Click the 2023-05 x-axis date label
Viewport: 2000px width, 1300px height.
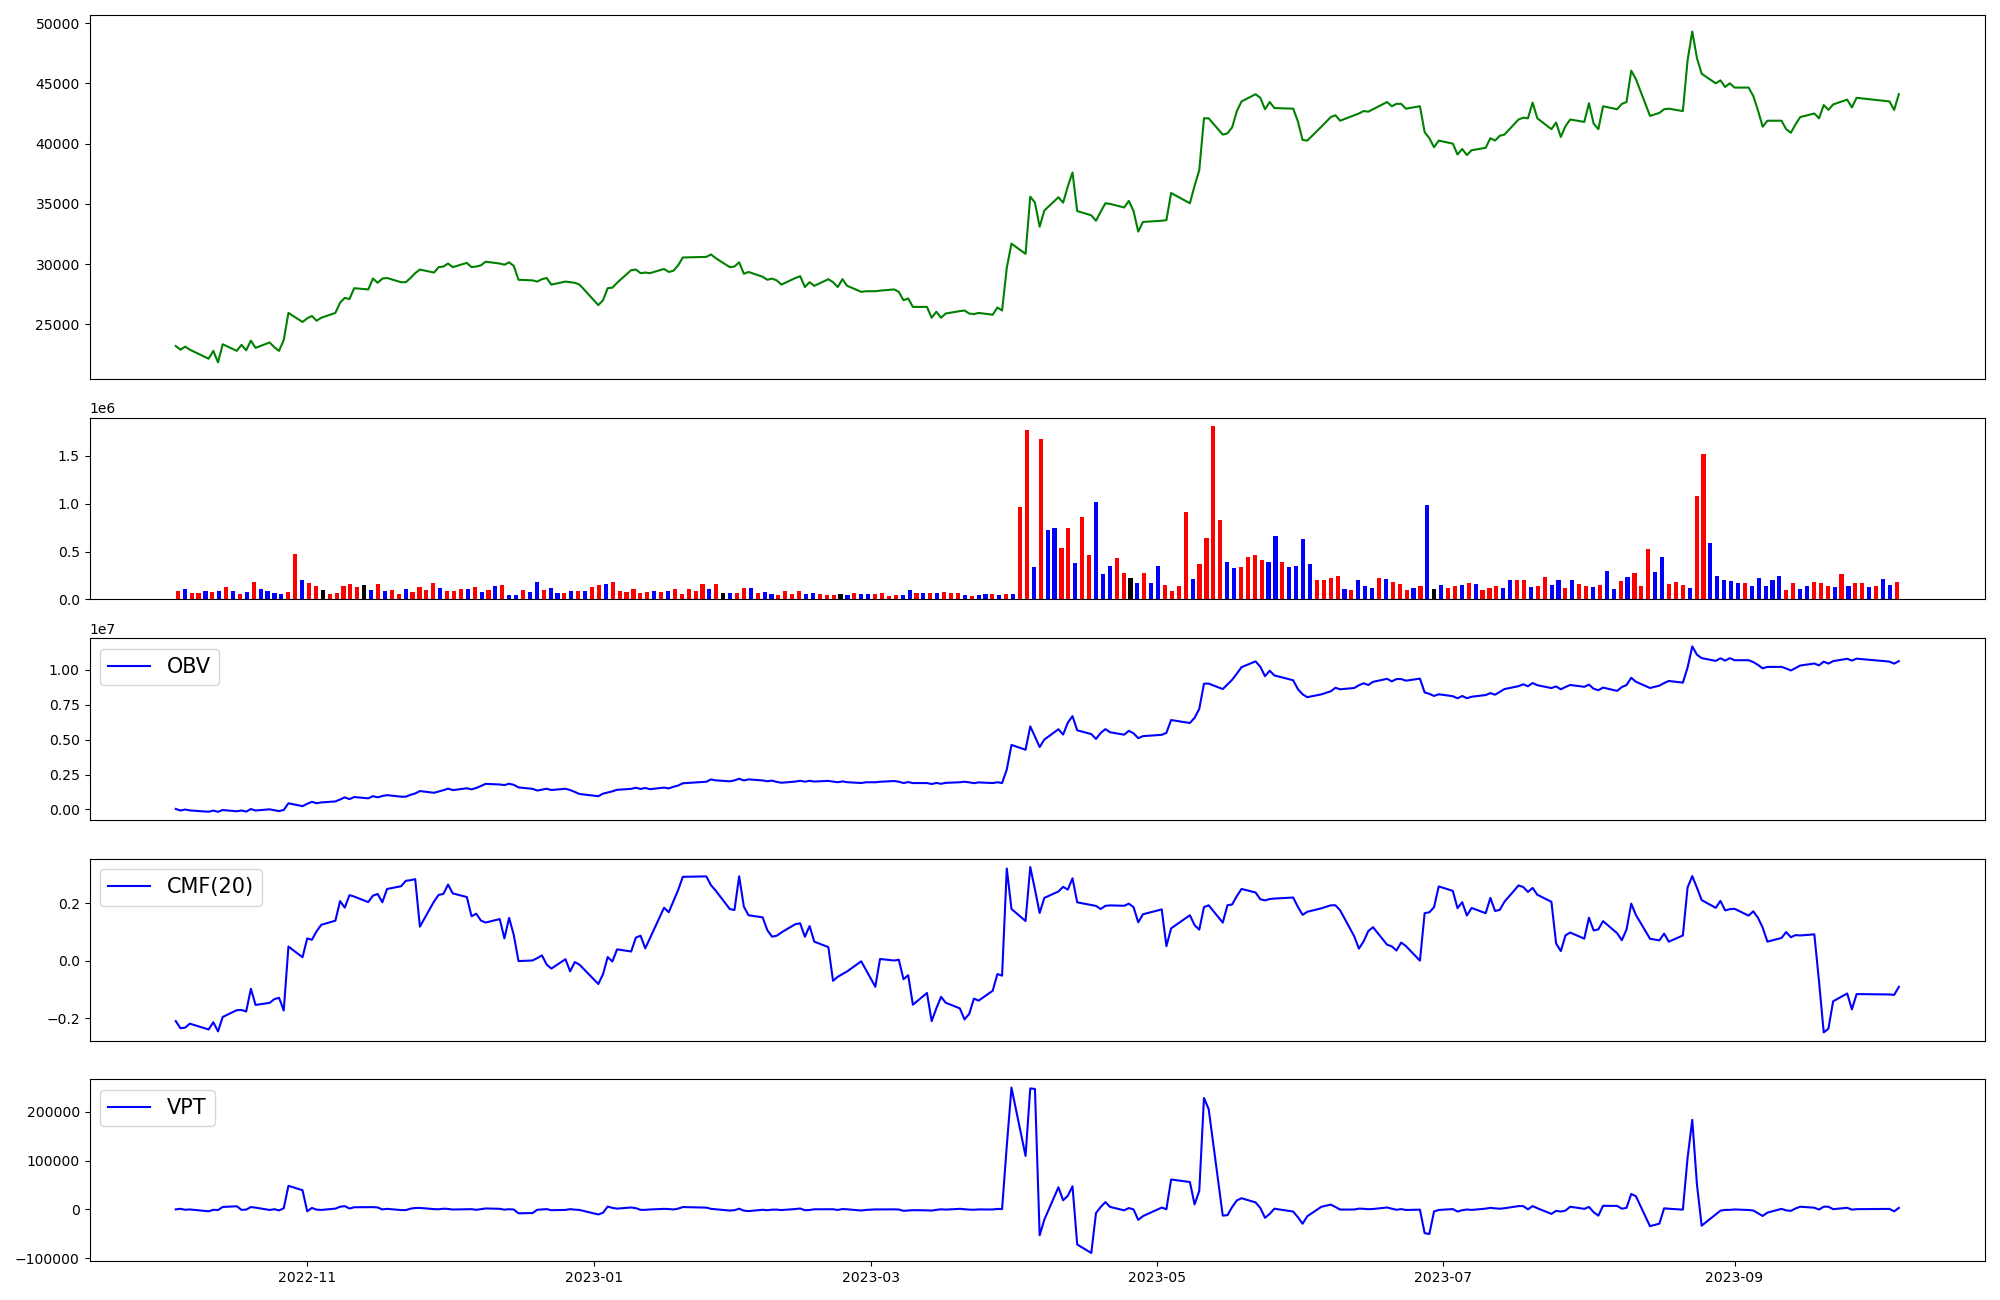pyautogui.click(x=1157, y=1277)
